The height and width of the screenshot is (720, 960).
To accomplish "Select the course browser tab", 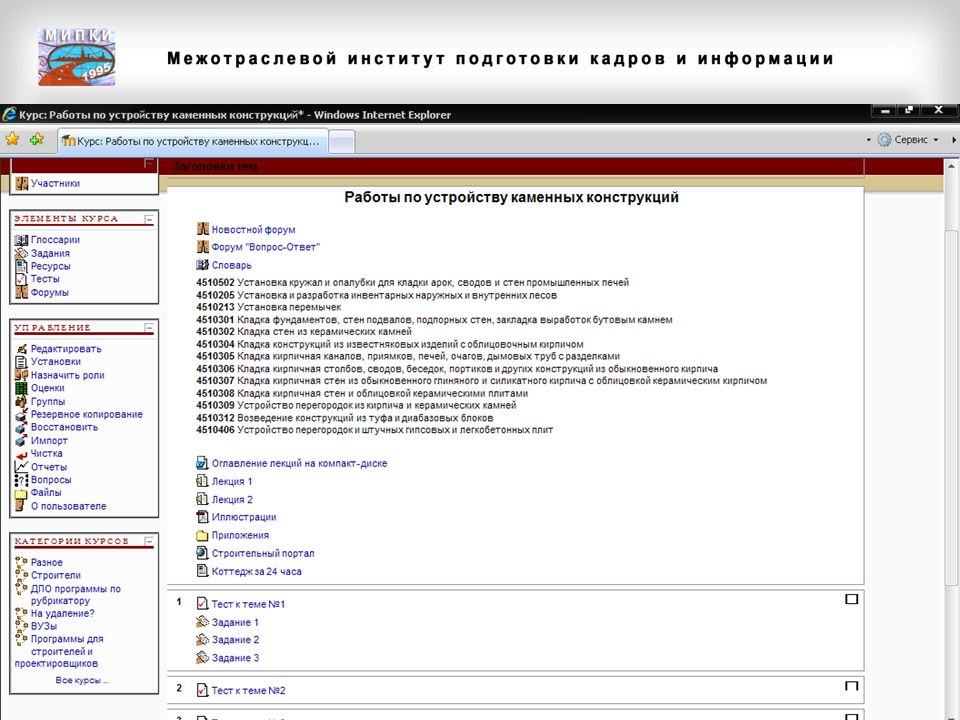I will coord(193,141).
